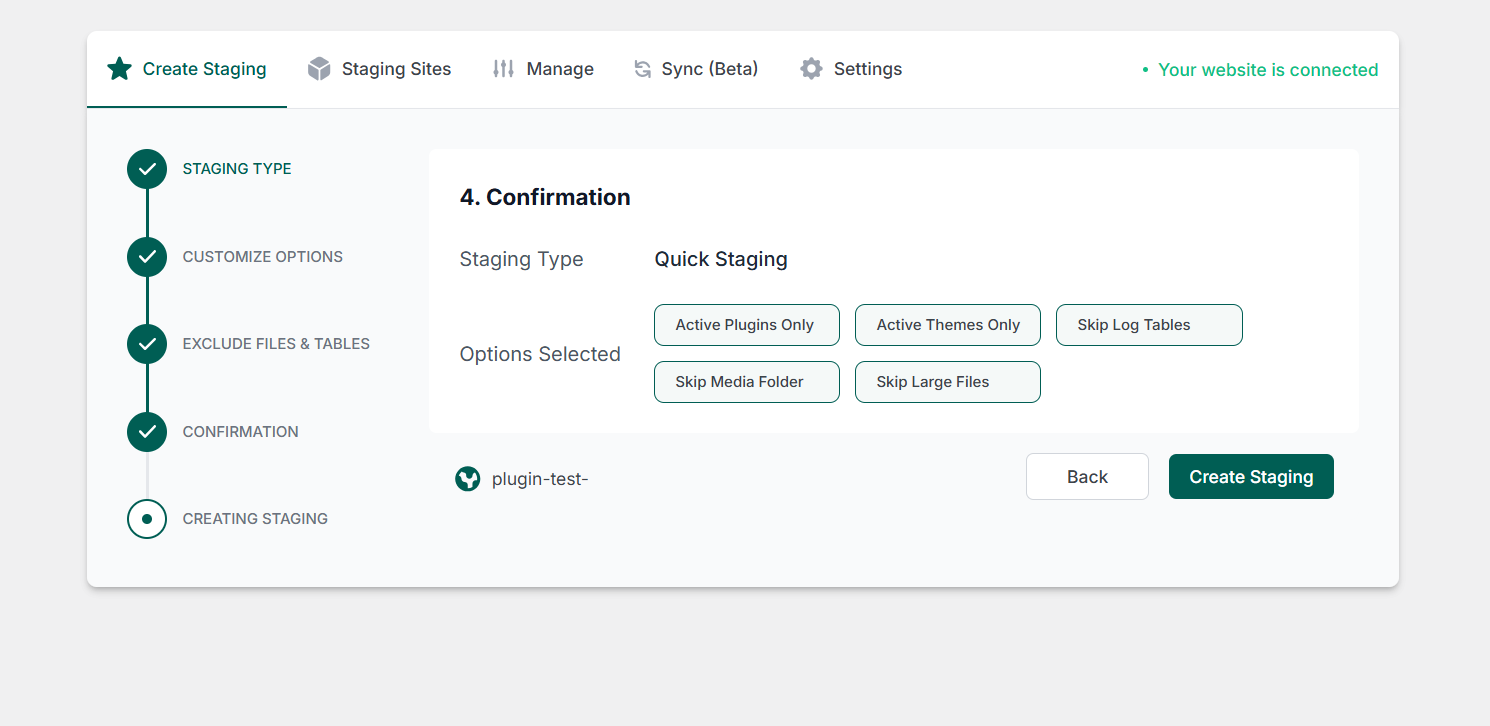Select the CUSTOMIZE OPTIONS step label
The width and height of the screenshot is (1490, 726).
[x=263, y=257]
